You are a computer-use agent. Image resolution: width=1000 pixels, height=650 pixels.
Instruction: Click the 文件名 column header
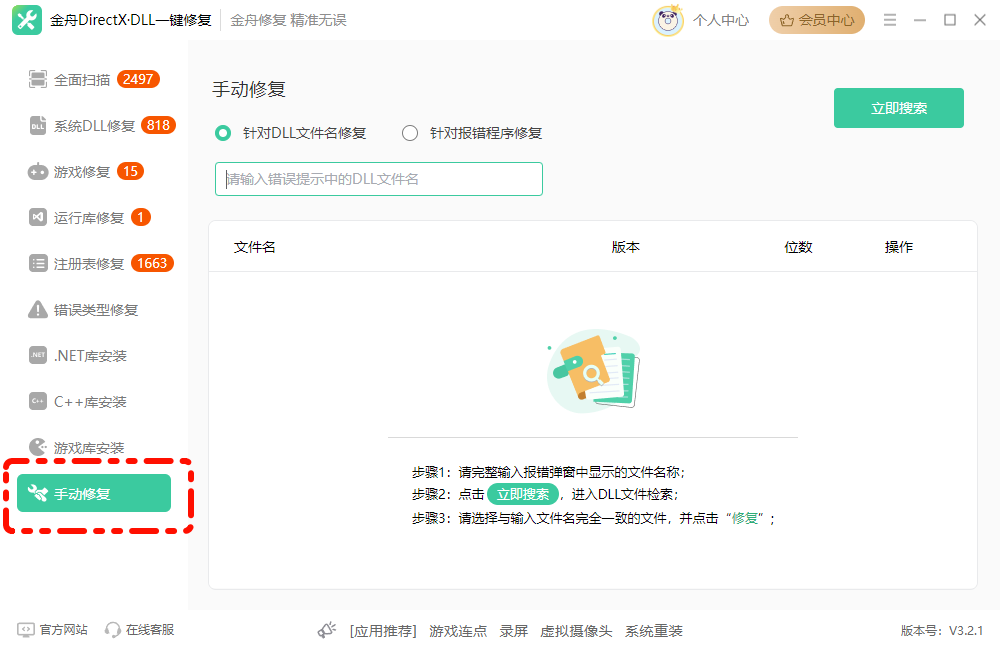[x=254, y=247]
